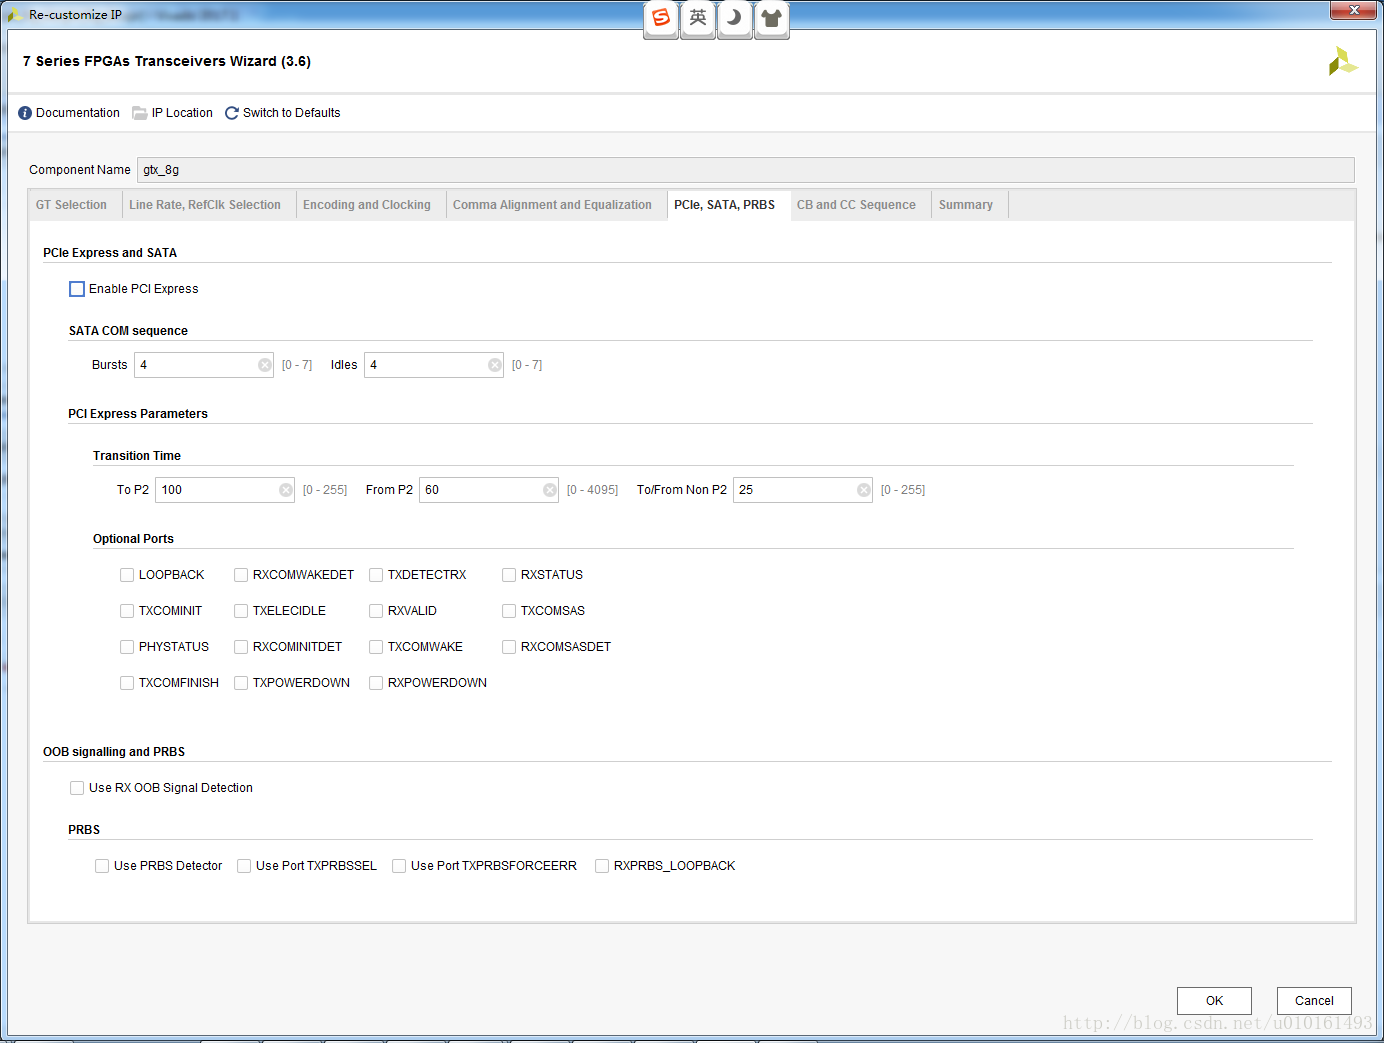
Task: Enable Use Port TXPRBSSEL checkbox
Action: [244, 866]
